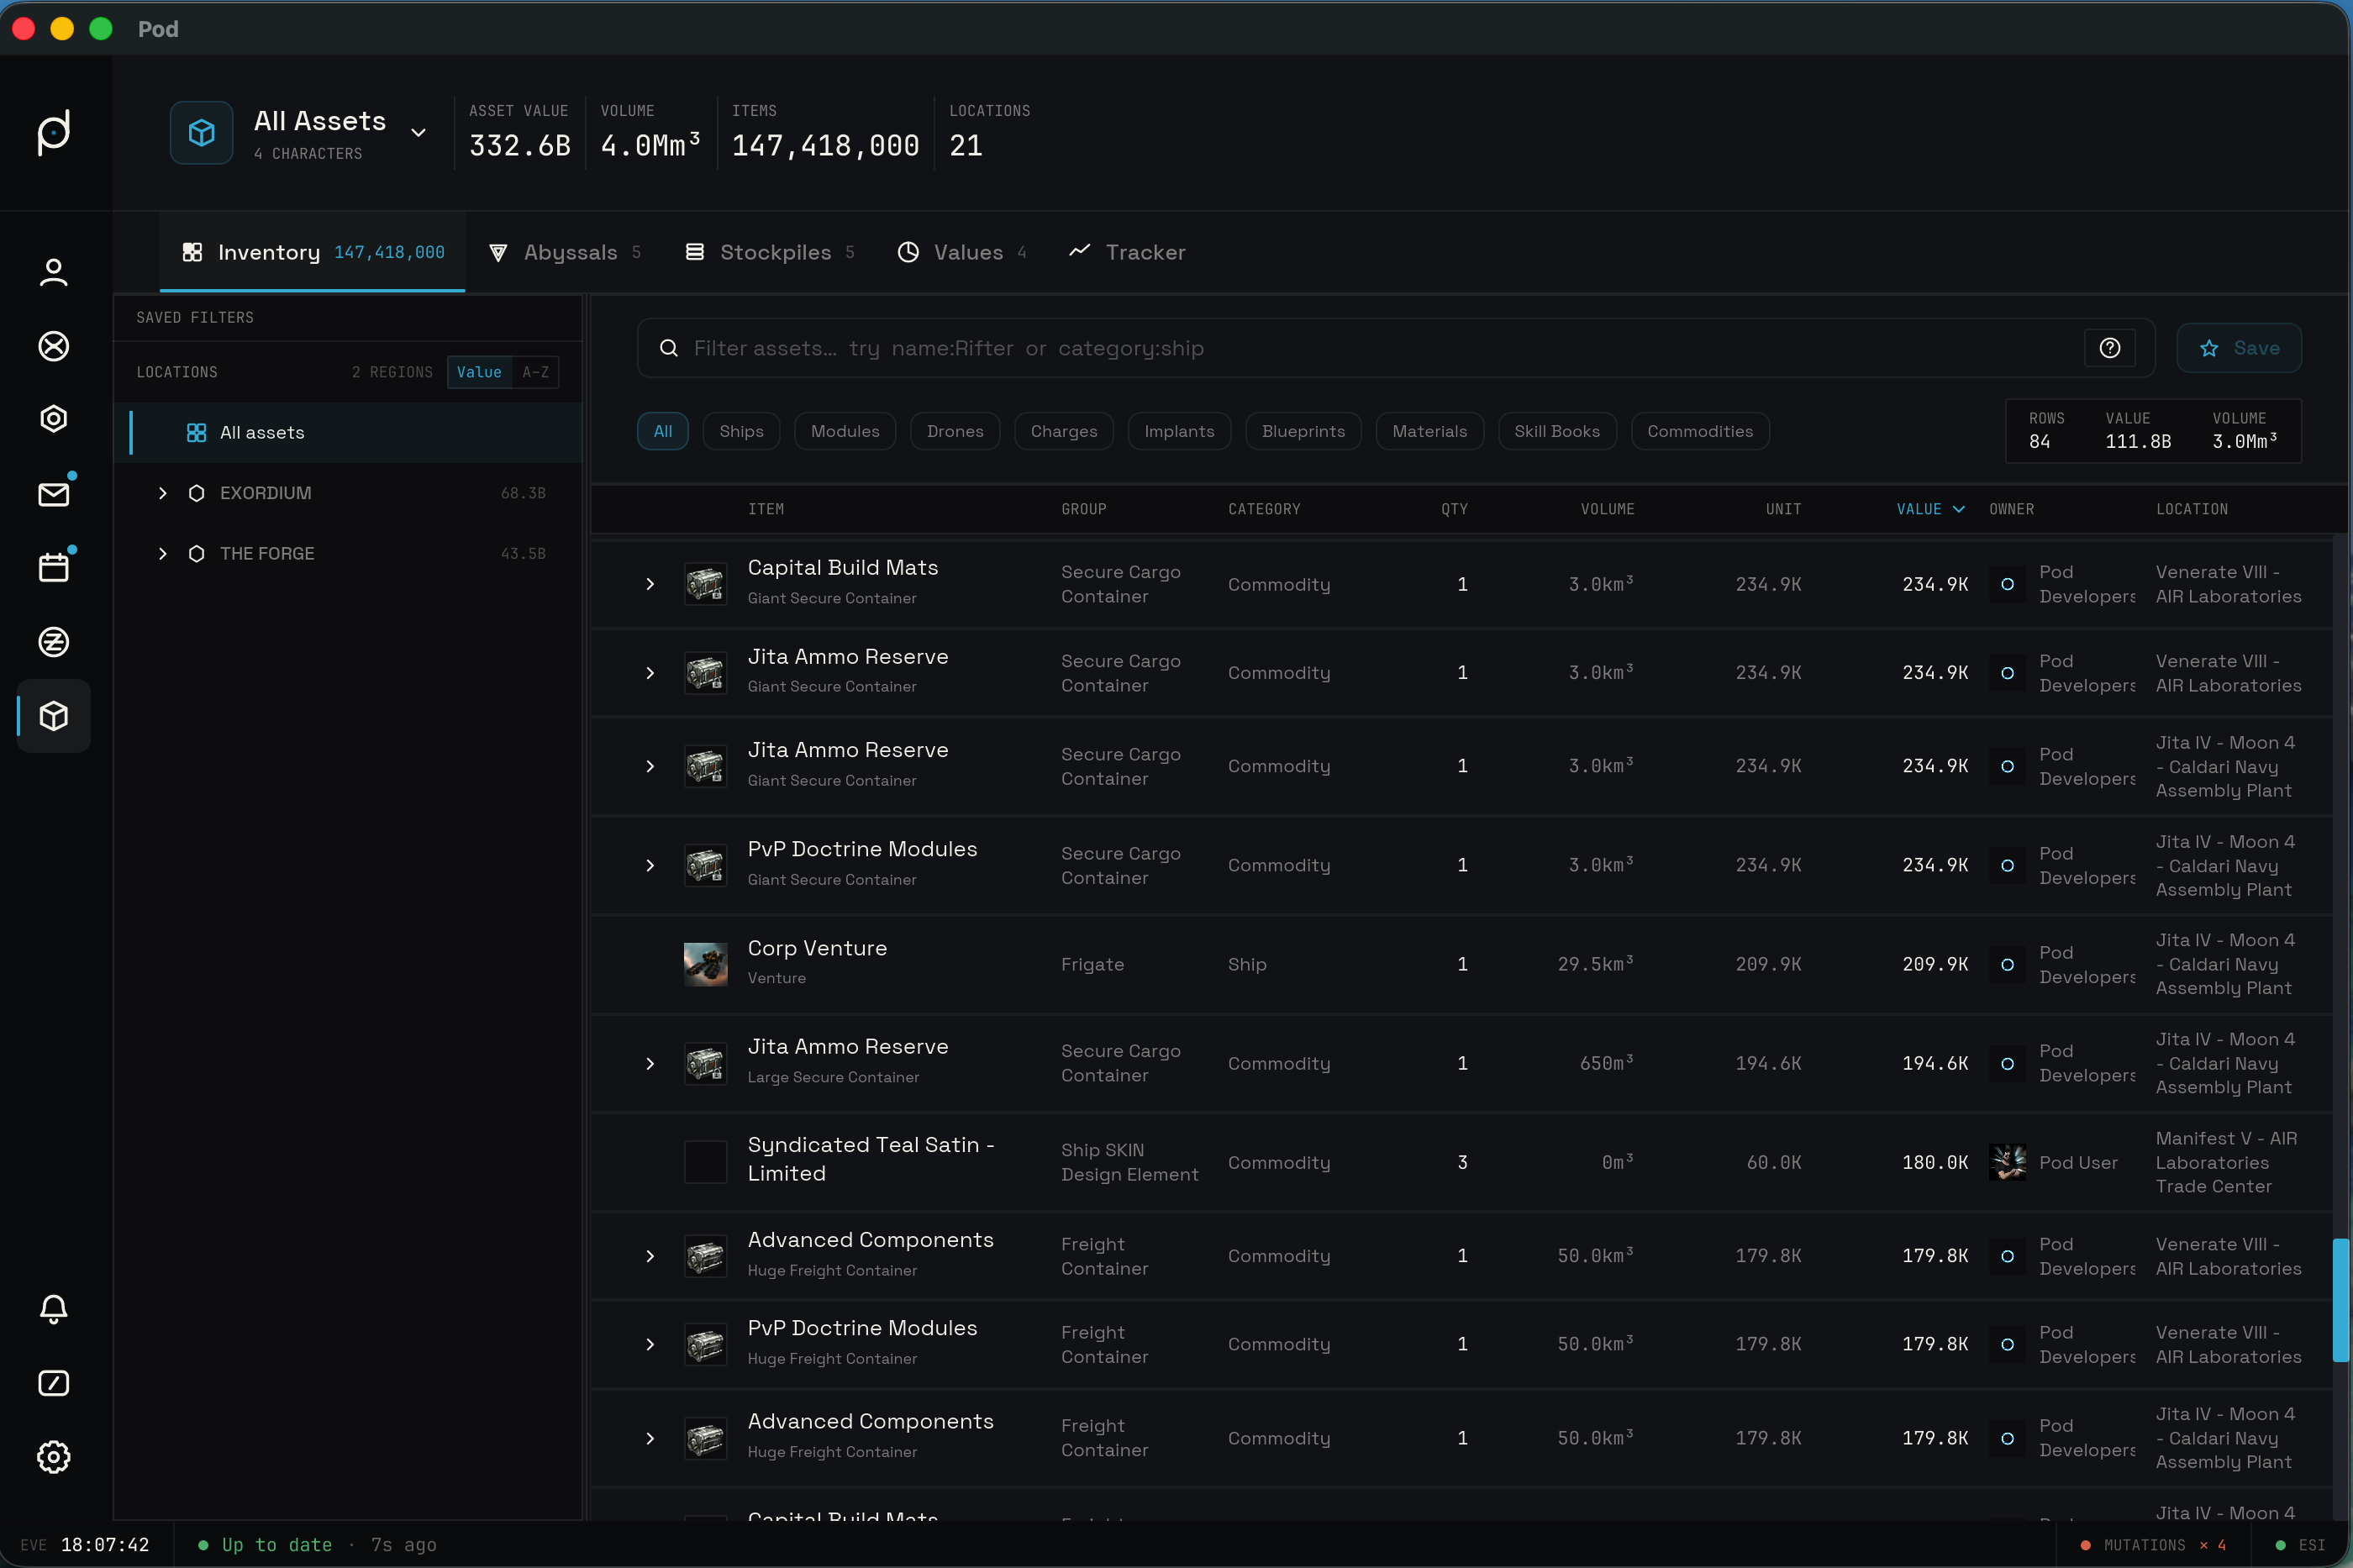Click the All Assets cube icon
Viewport: 2353px width, 1568px height.
pos(202,132)
